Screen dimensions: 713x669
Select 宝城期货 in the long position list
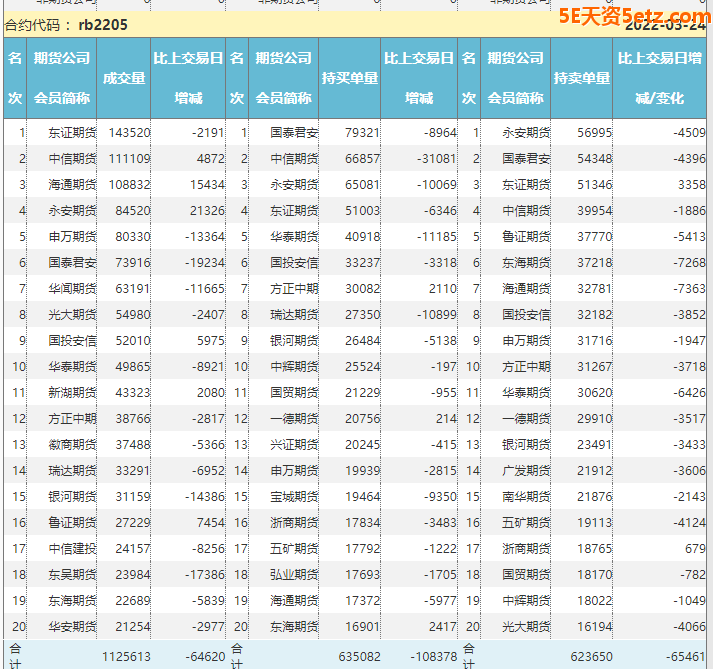294,496
